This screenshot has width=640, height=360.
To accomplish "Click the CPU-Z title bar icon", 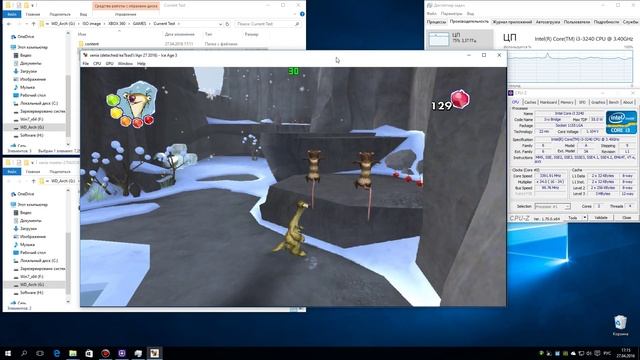I will pos(511,93).
